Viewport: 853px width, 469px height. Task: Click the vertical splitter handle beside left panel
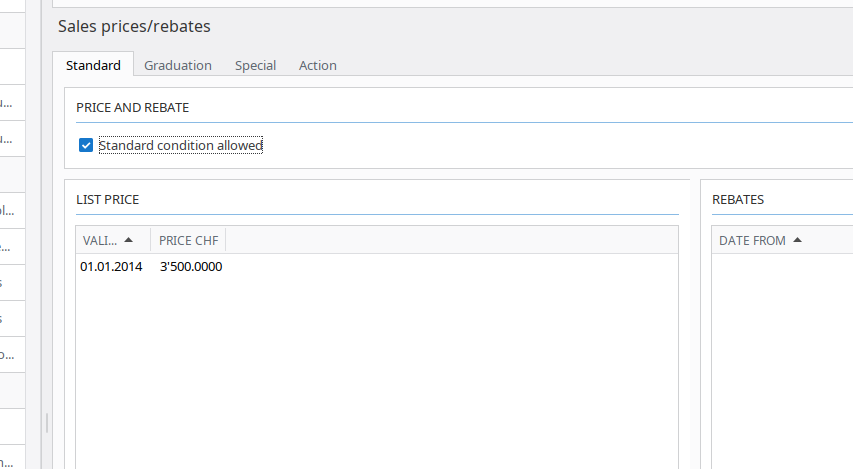point(47,422)
